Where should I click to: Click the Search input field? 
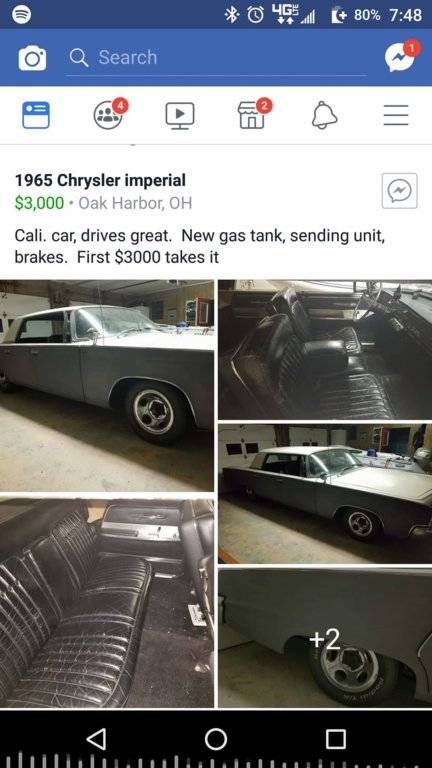216,58
